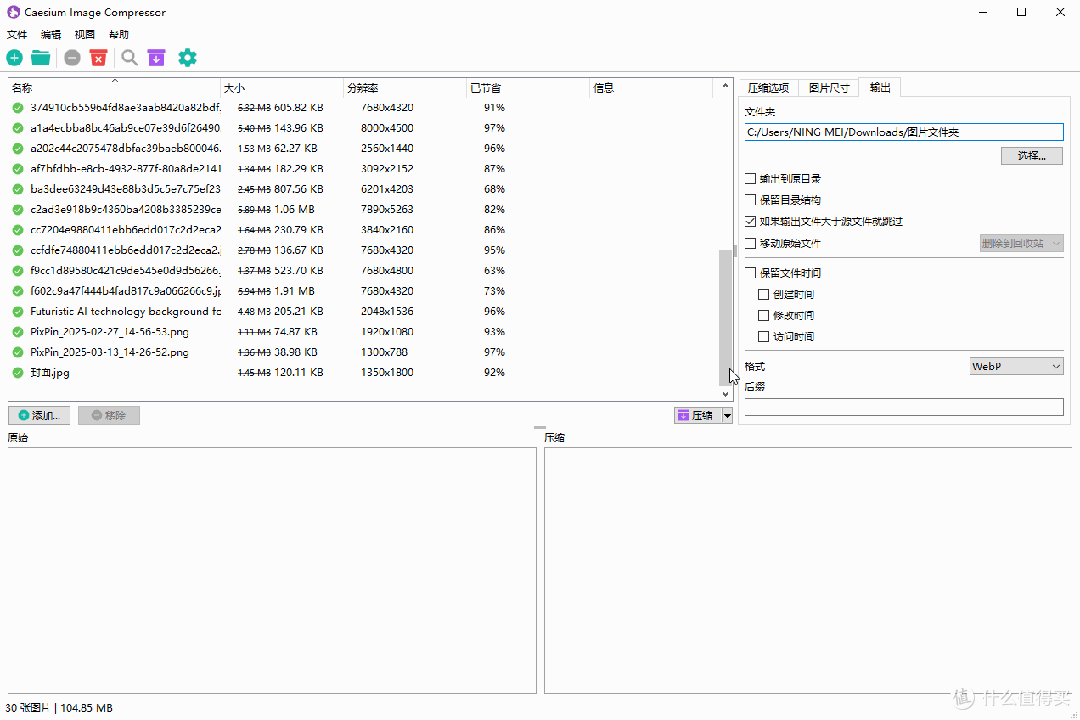Switch to the 图片尺寸 tab
Screen dimensions: 1080x720
click(x=829, y=88)
